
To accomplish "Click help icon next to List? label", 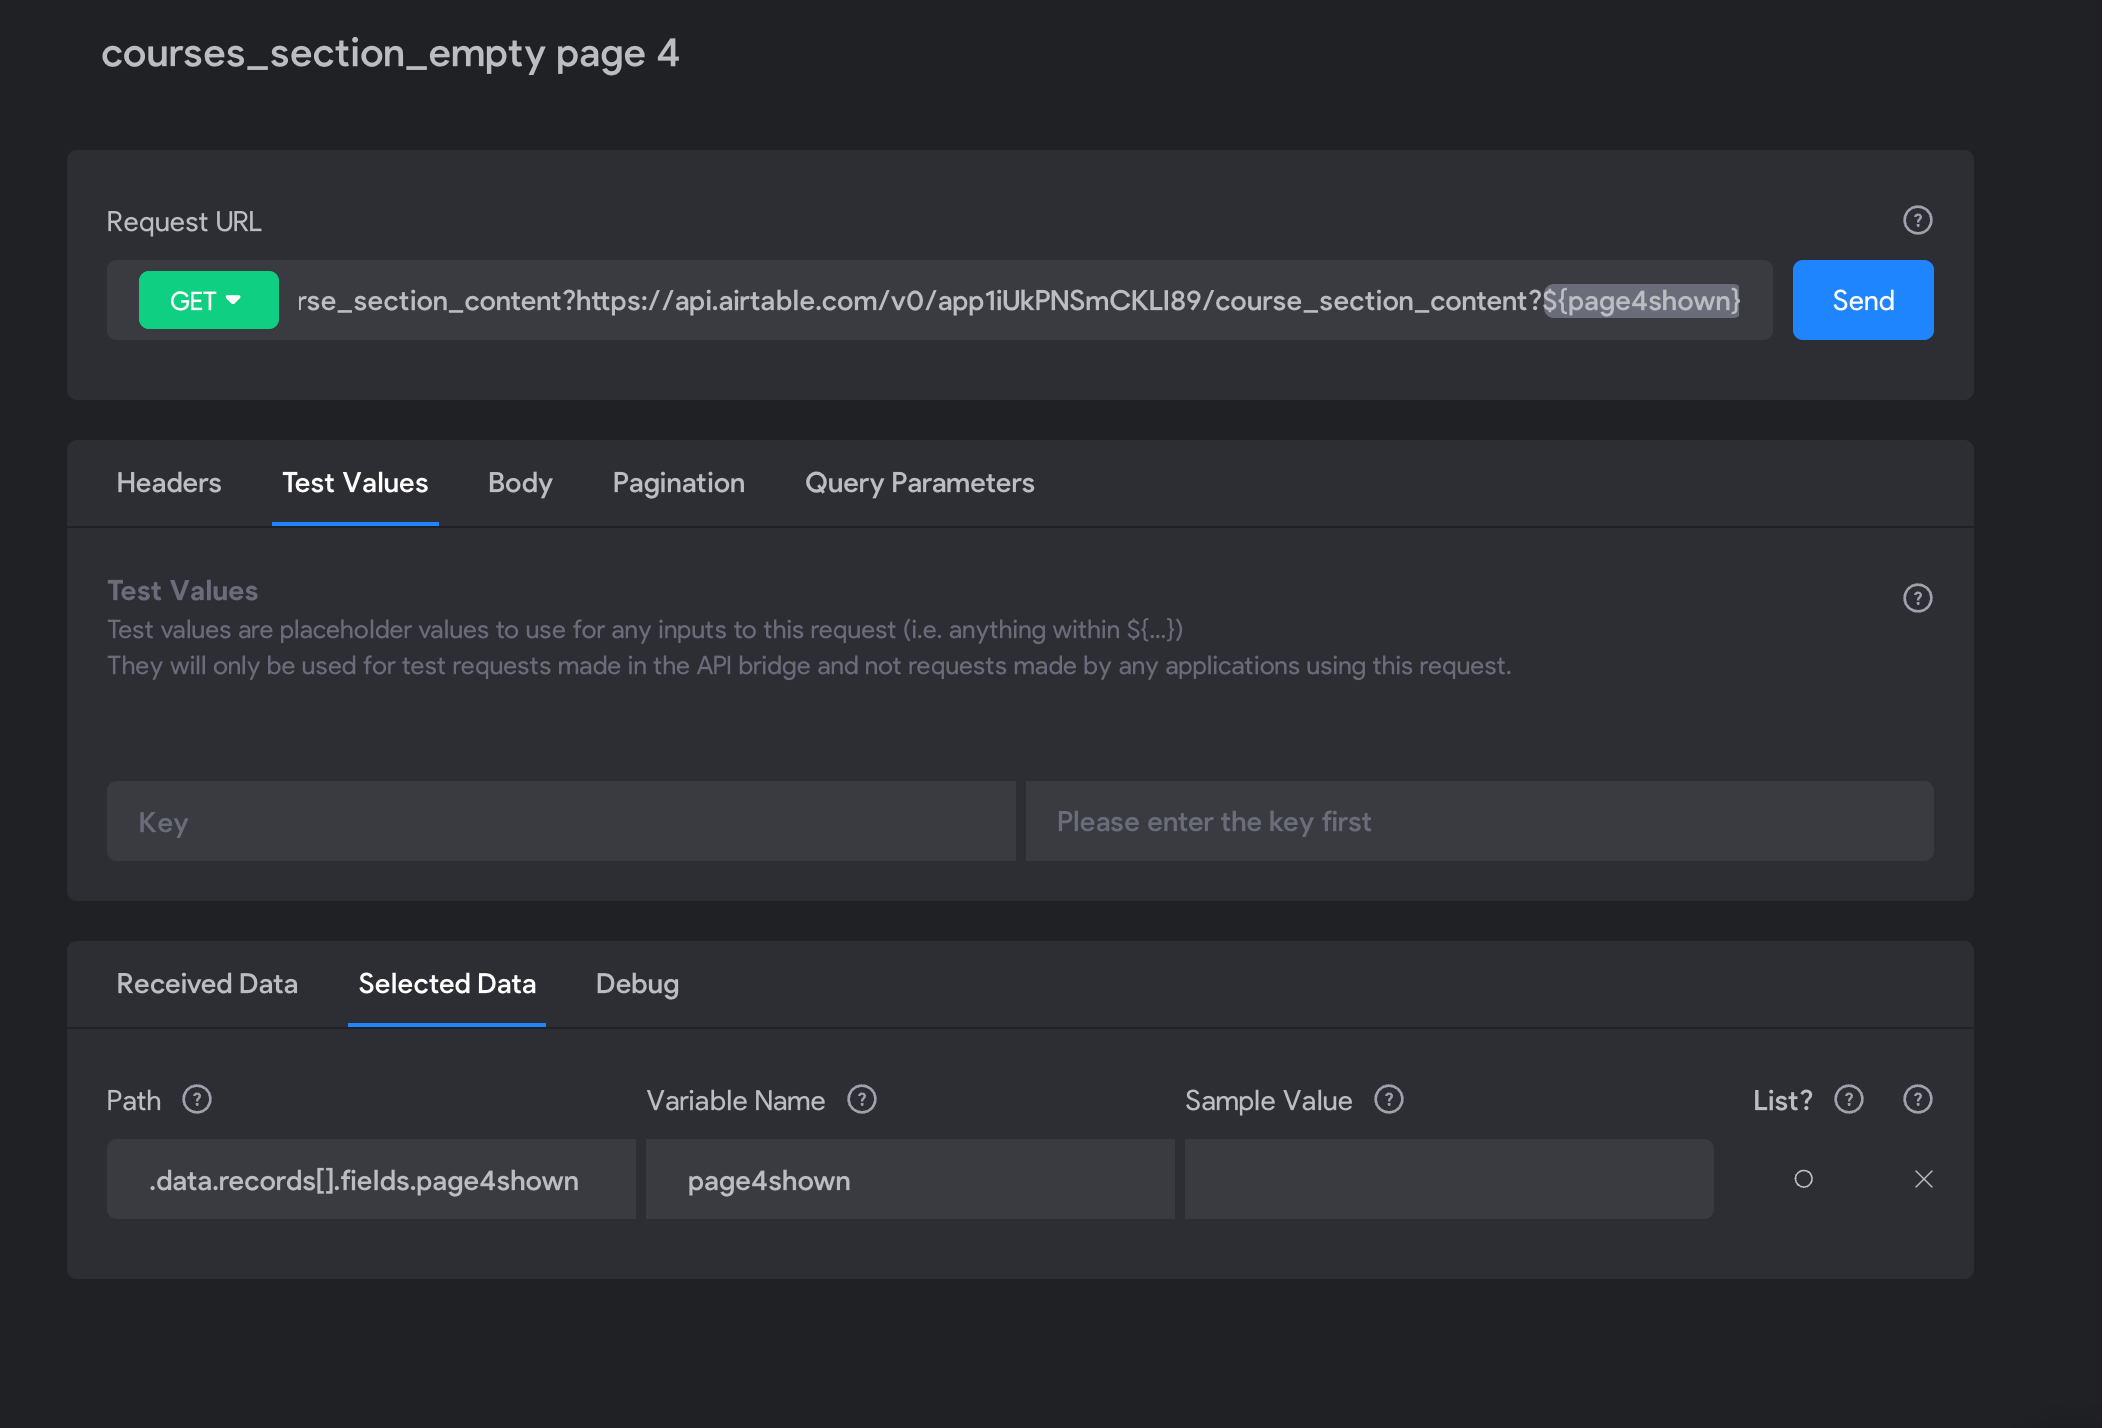I will [x=1848, y=1099].
